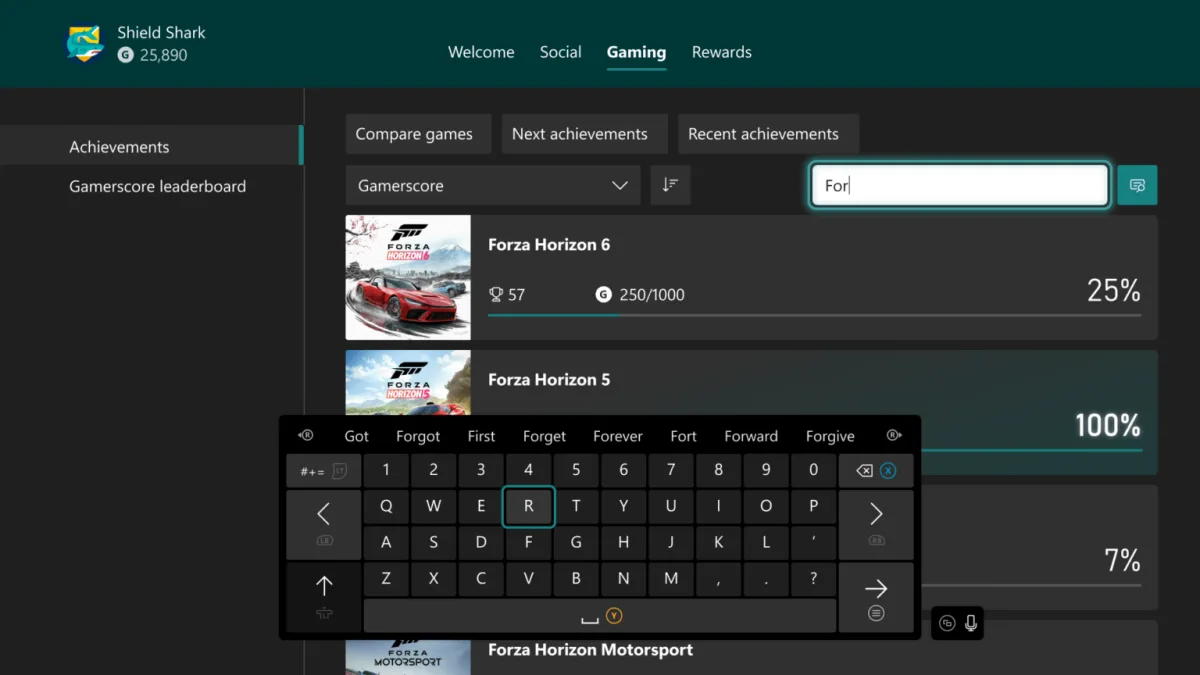Click the 7% completion value

[x=1122, y=560]
